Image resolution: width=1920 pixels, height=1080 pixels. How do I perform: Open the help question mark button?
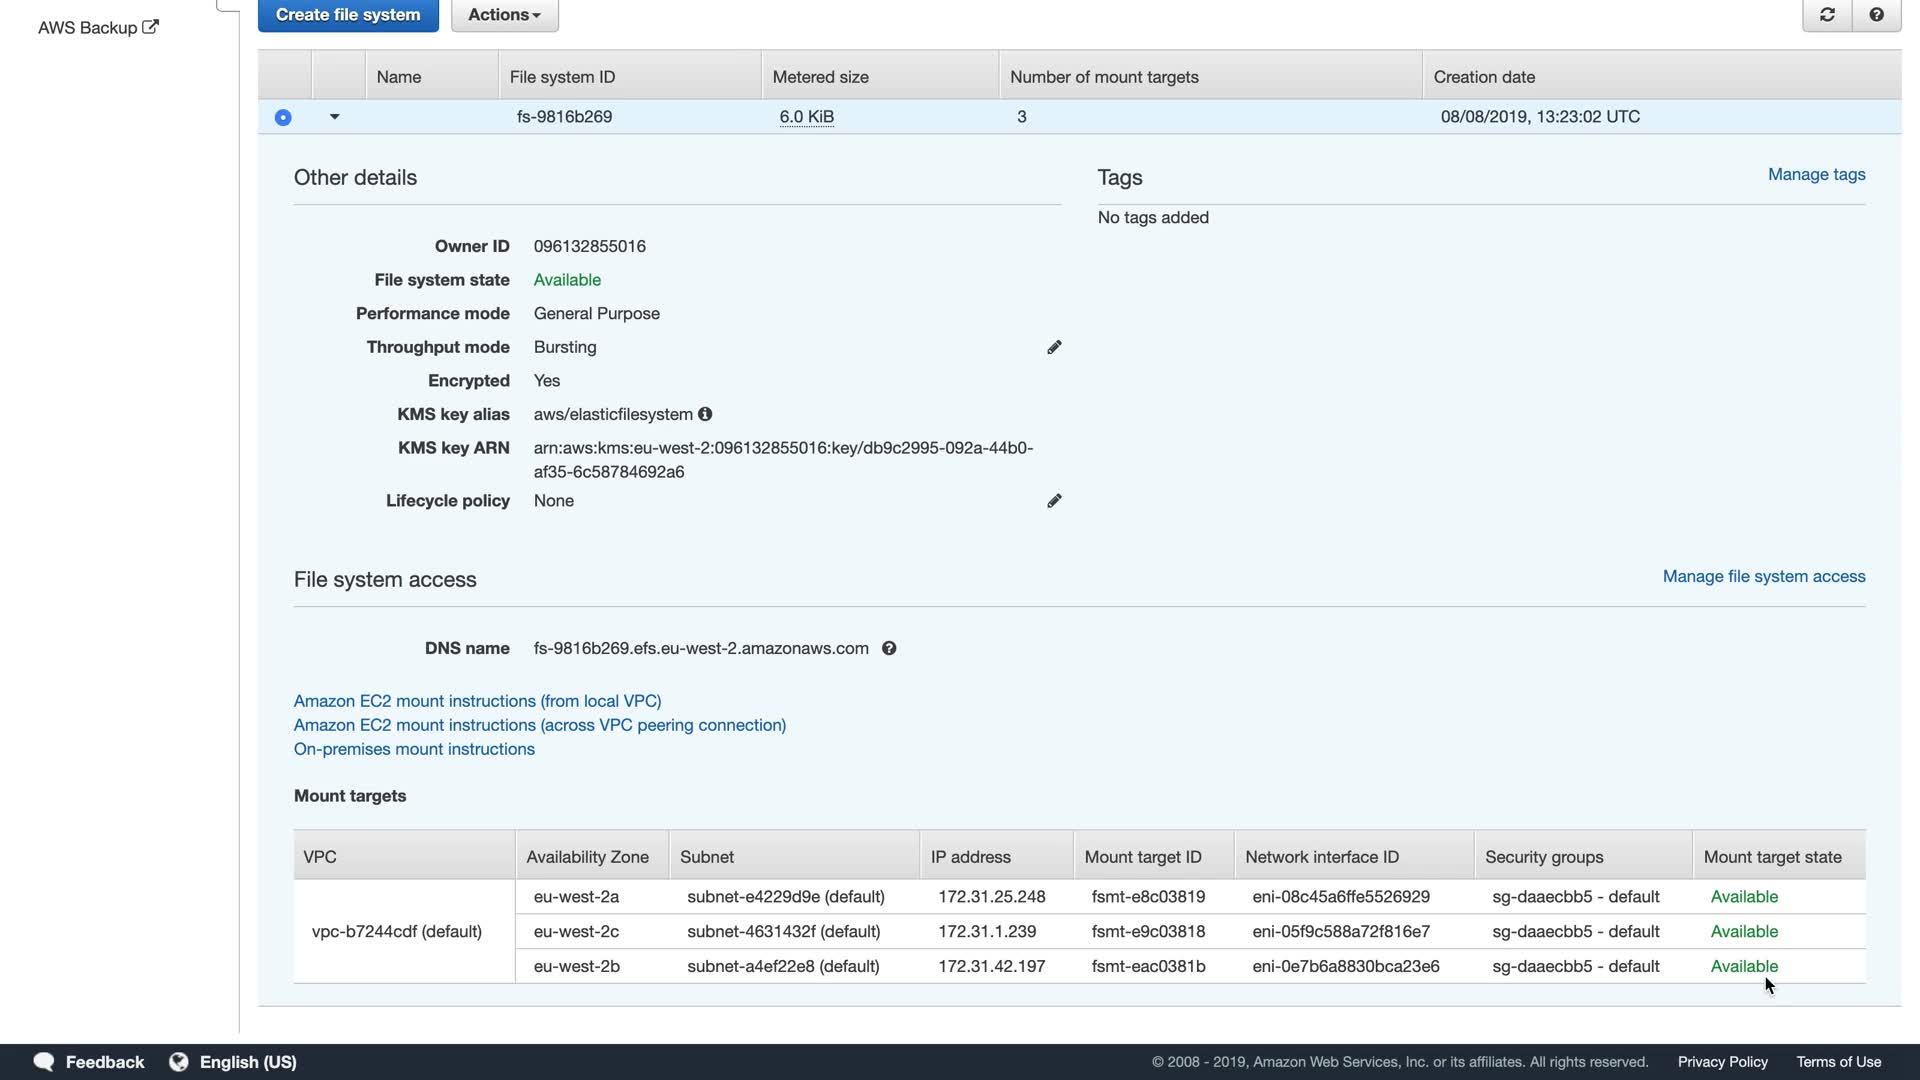tap(1876, 15)
